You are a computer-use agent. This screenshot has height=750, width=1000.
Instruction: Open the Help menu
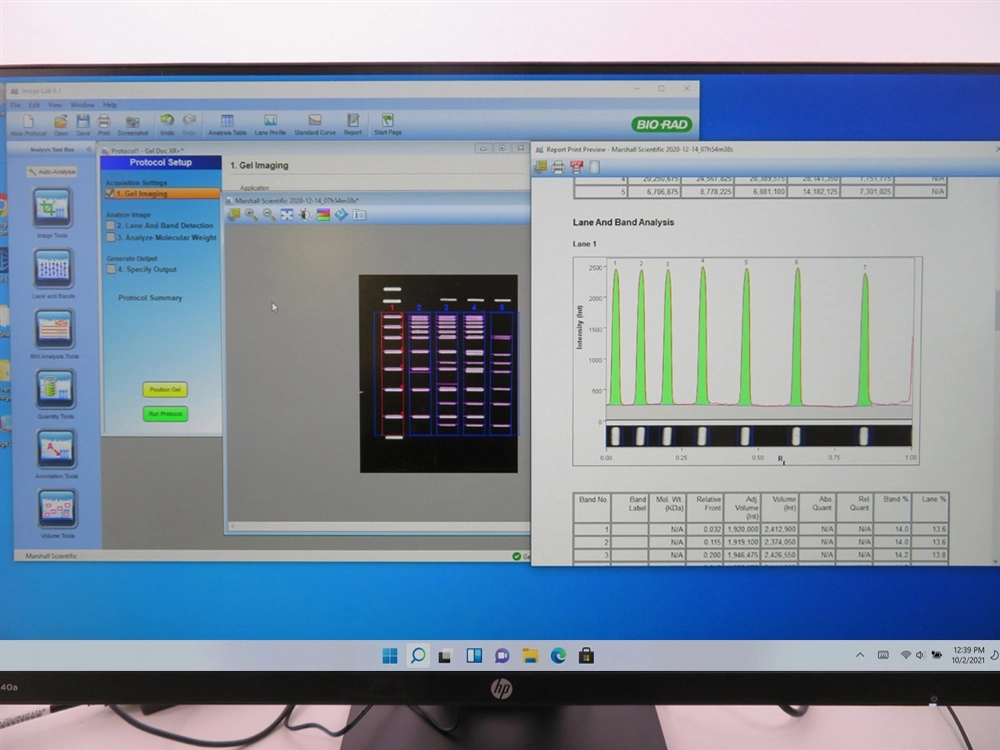pos(109,104)
